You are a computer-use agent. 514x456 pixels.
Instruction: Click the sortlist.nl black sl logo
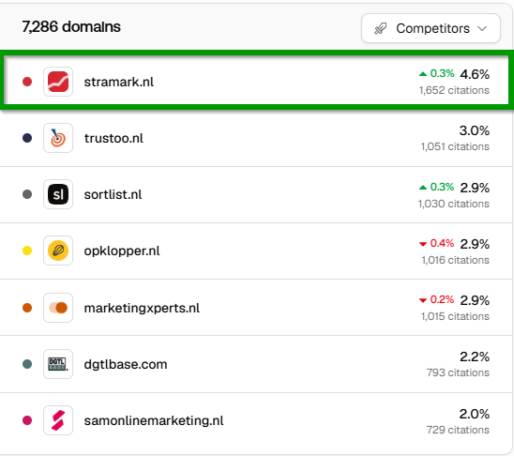(x=58, y=194)
